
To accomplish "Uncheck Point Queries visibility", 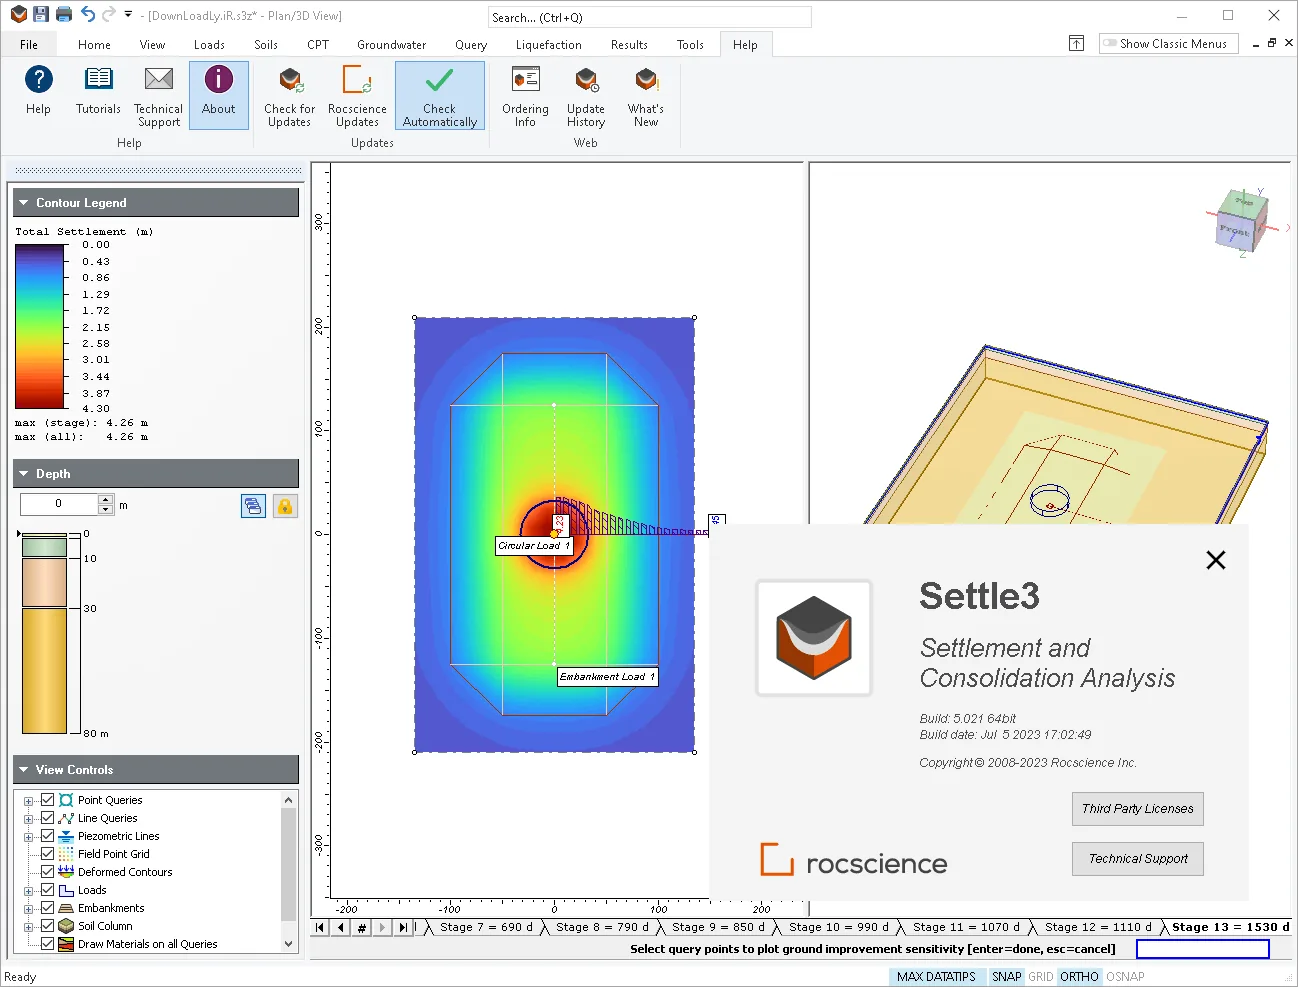I will [47, 800].
